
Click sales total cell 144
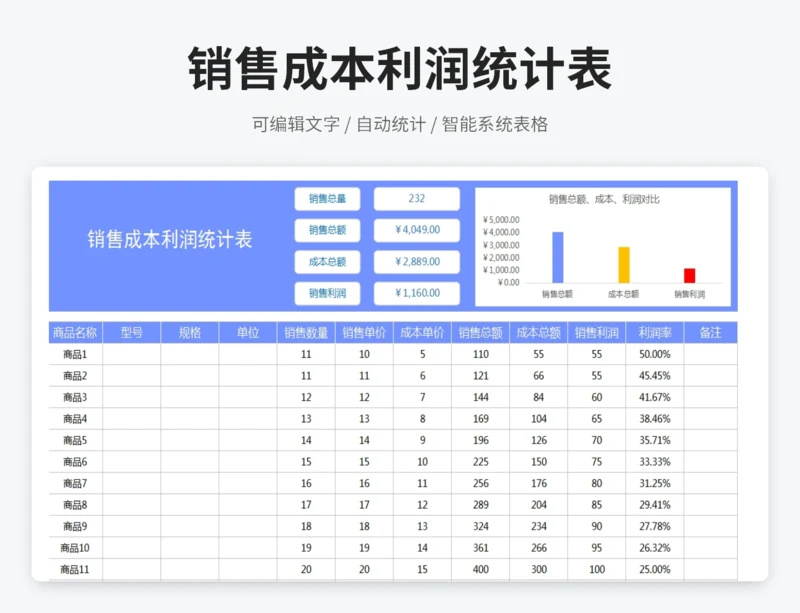click(481, 397)
